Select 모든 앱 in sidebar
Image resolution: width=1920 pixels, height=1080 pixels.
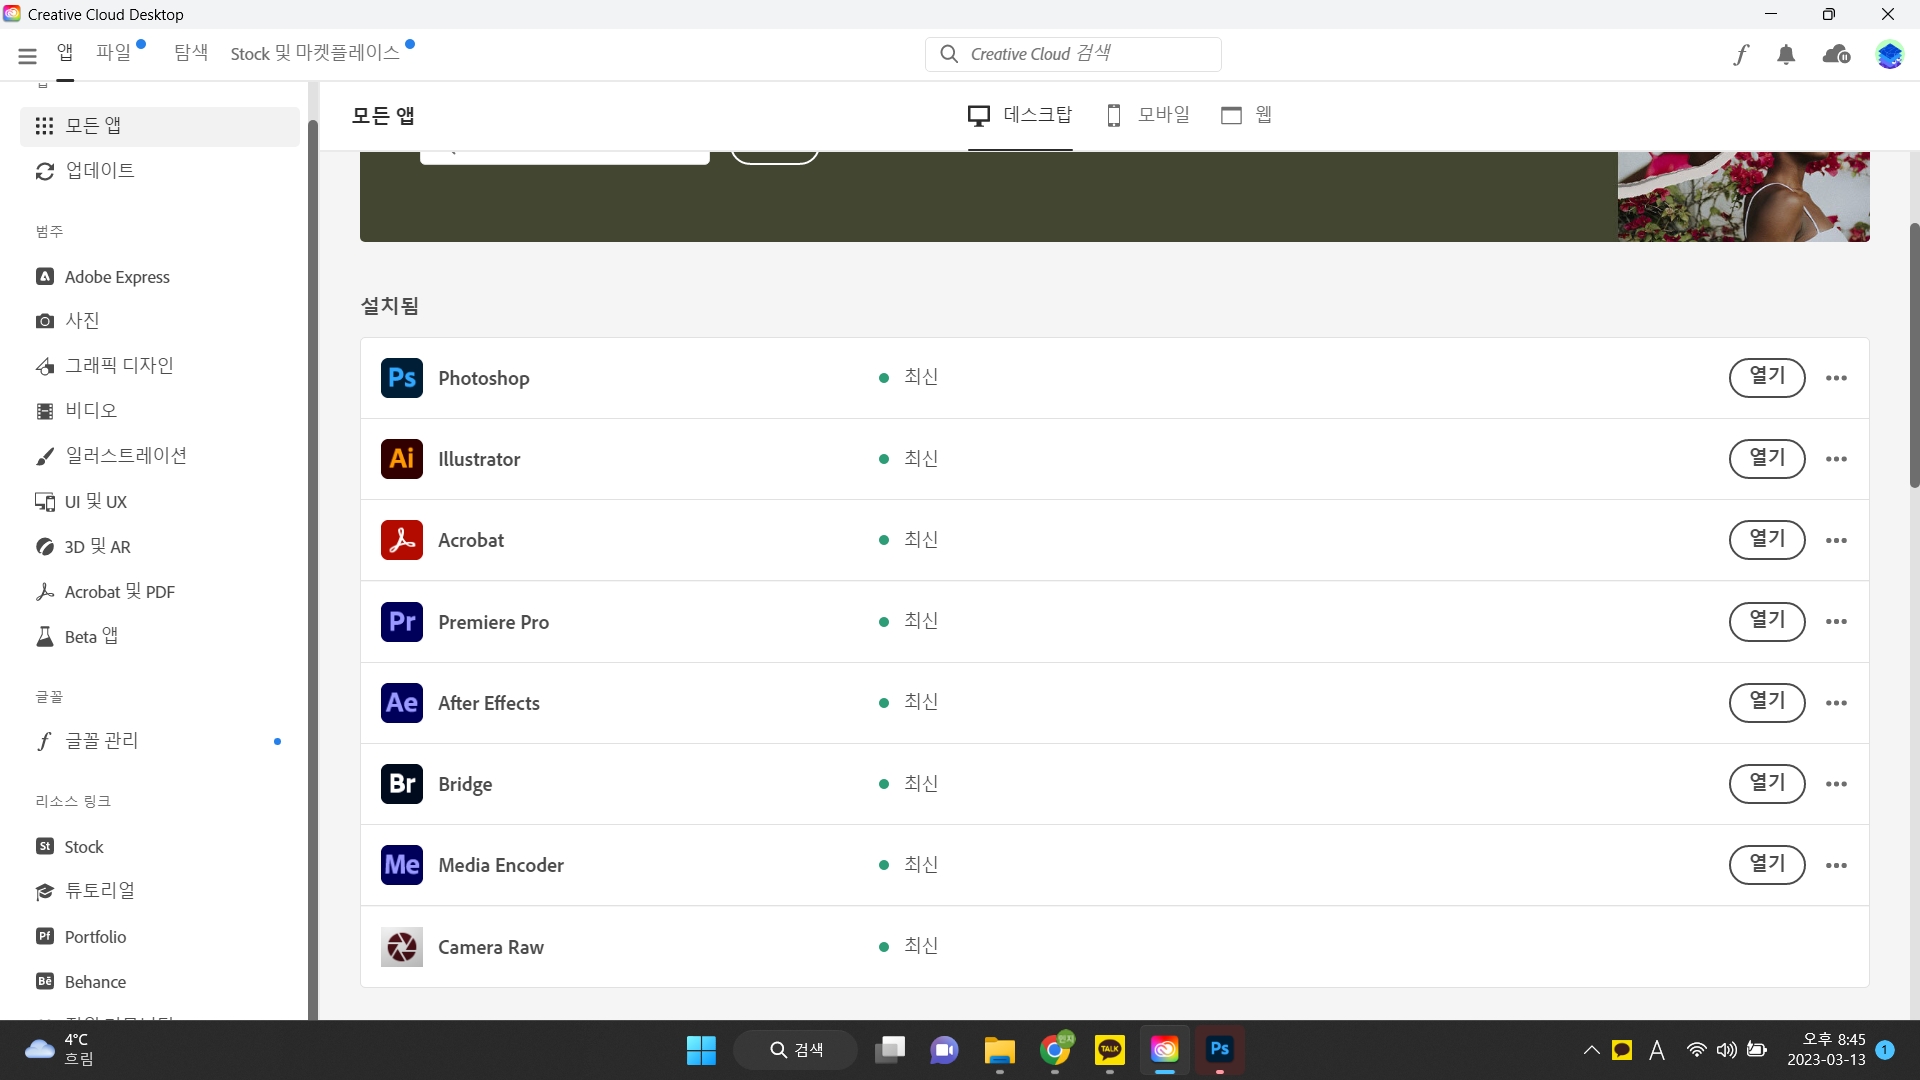point(160,126)
